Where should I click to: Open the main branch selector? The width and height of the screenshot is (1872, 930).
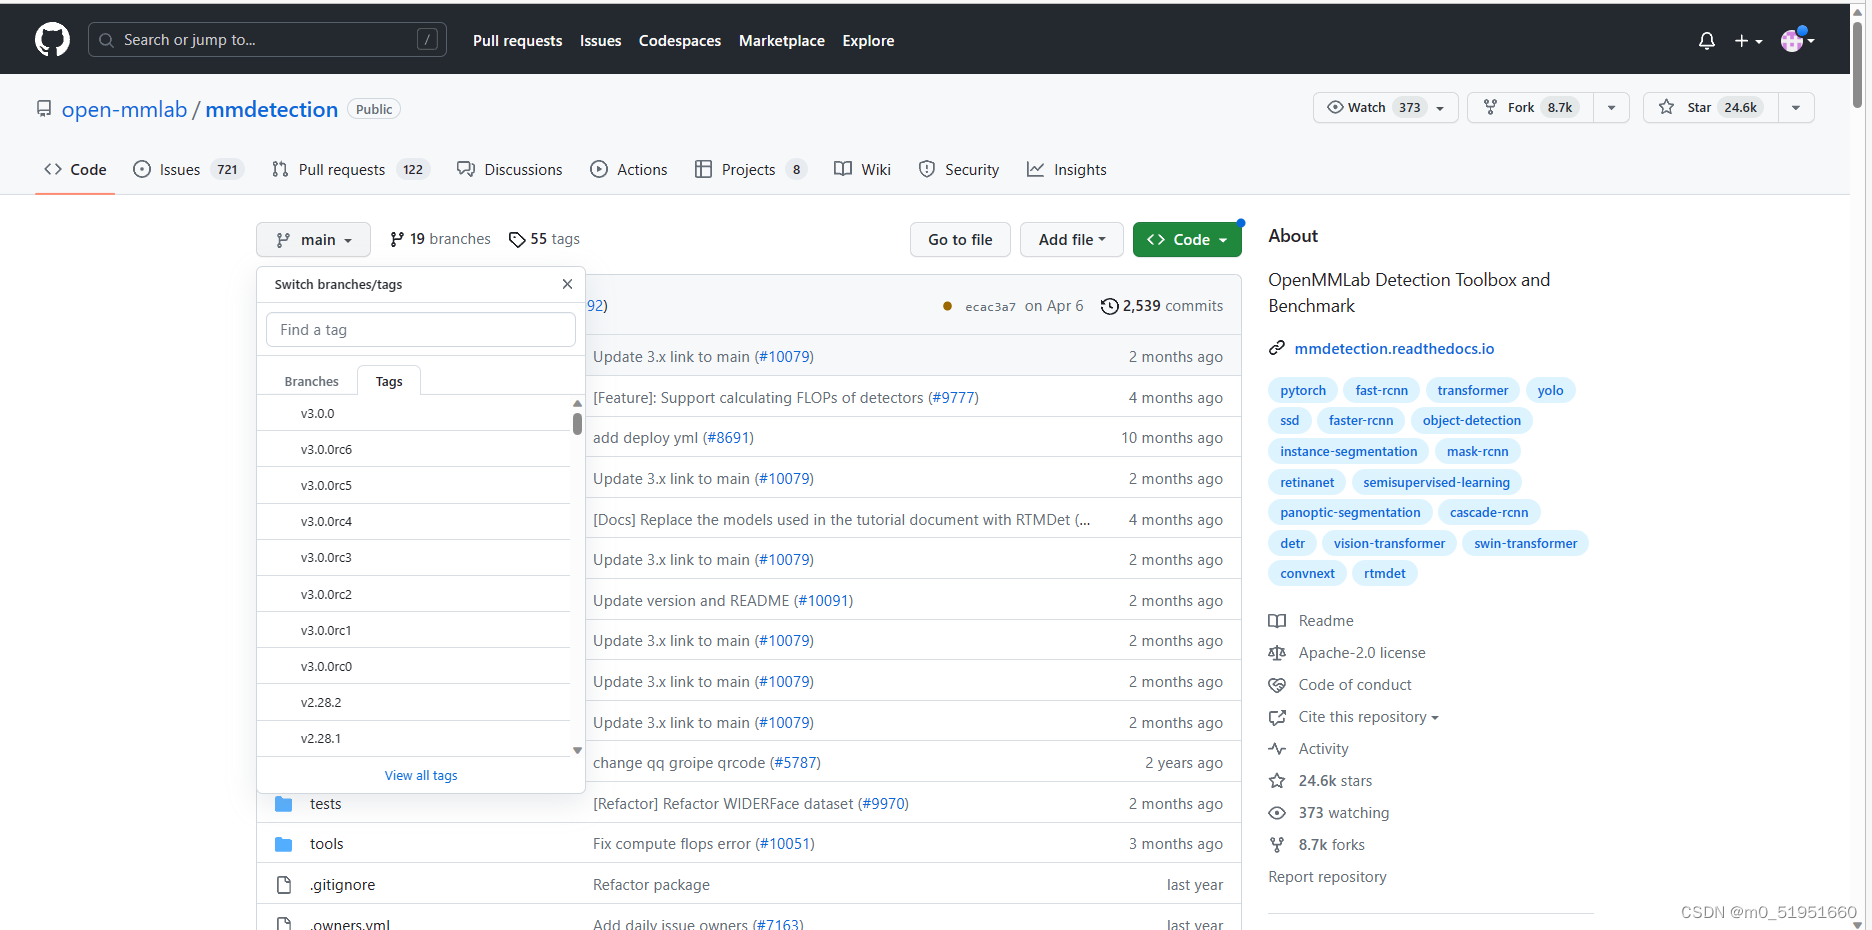tap(313, 240)
